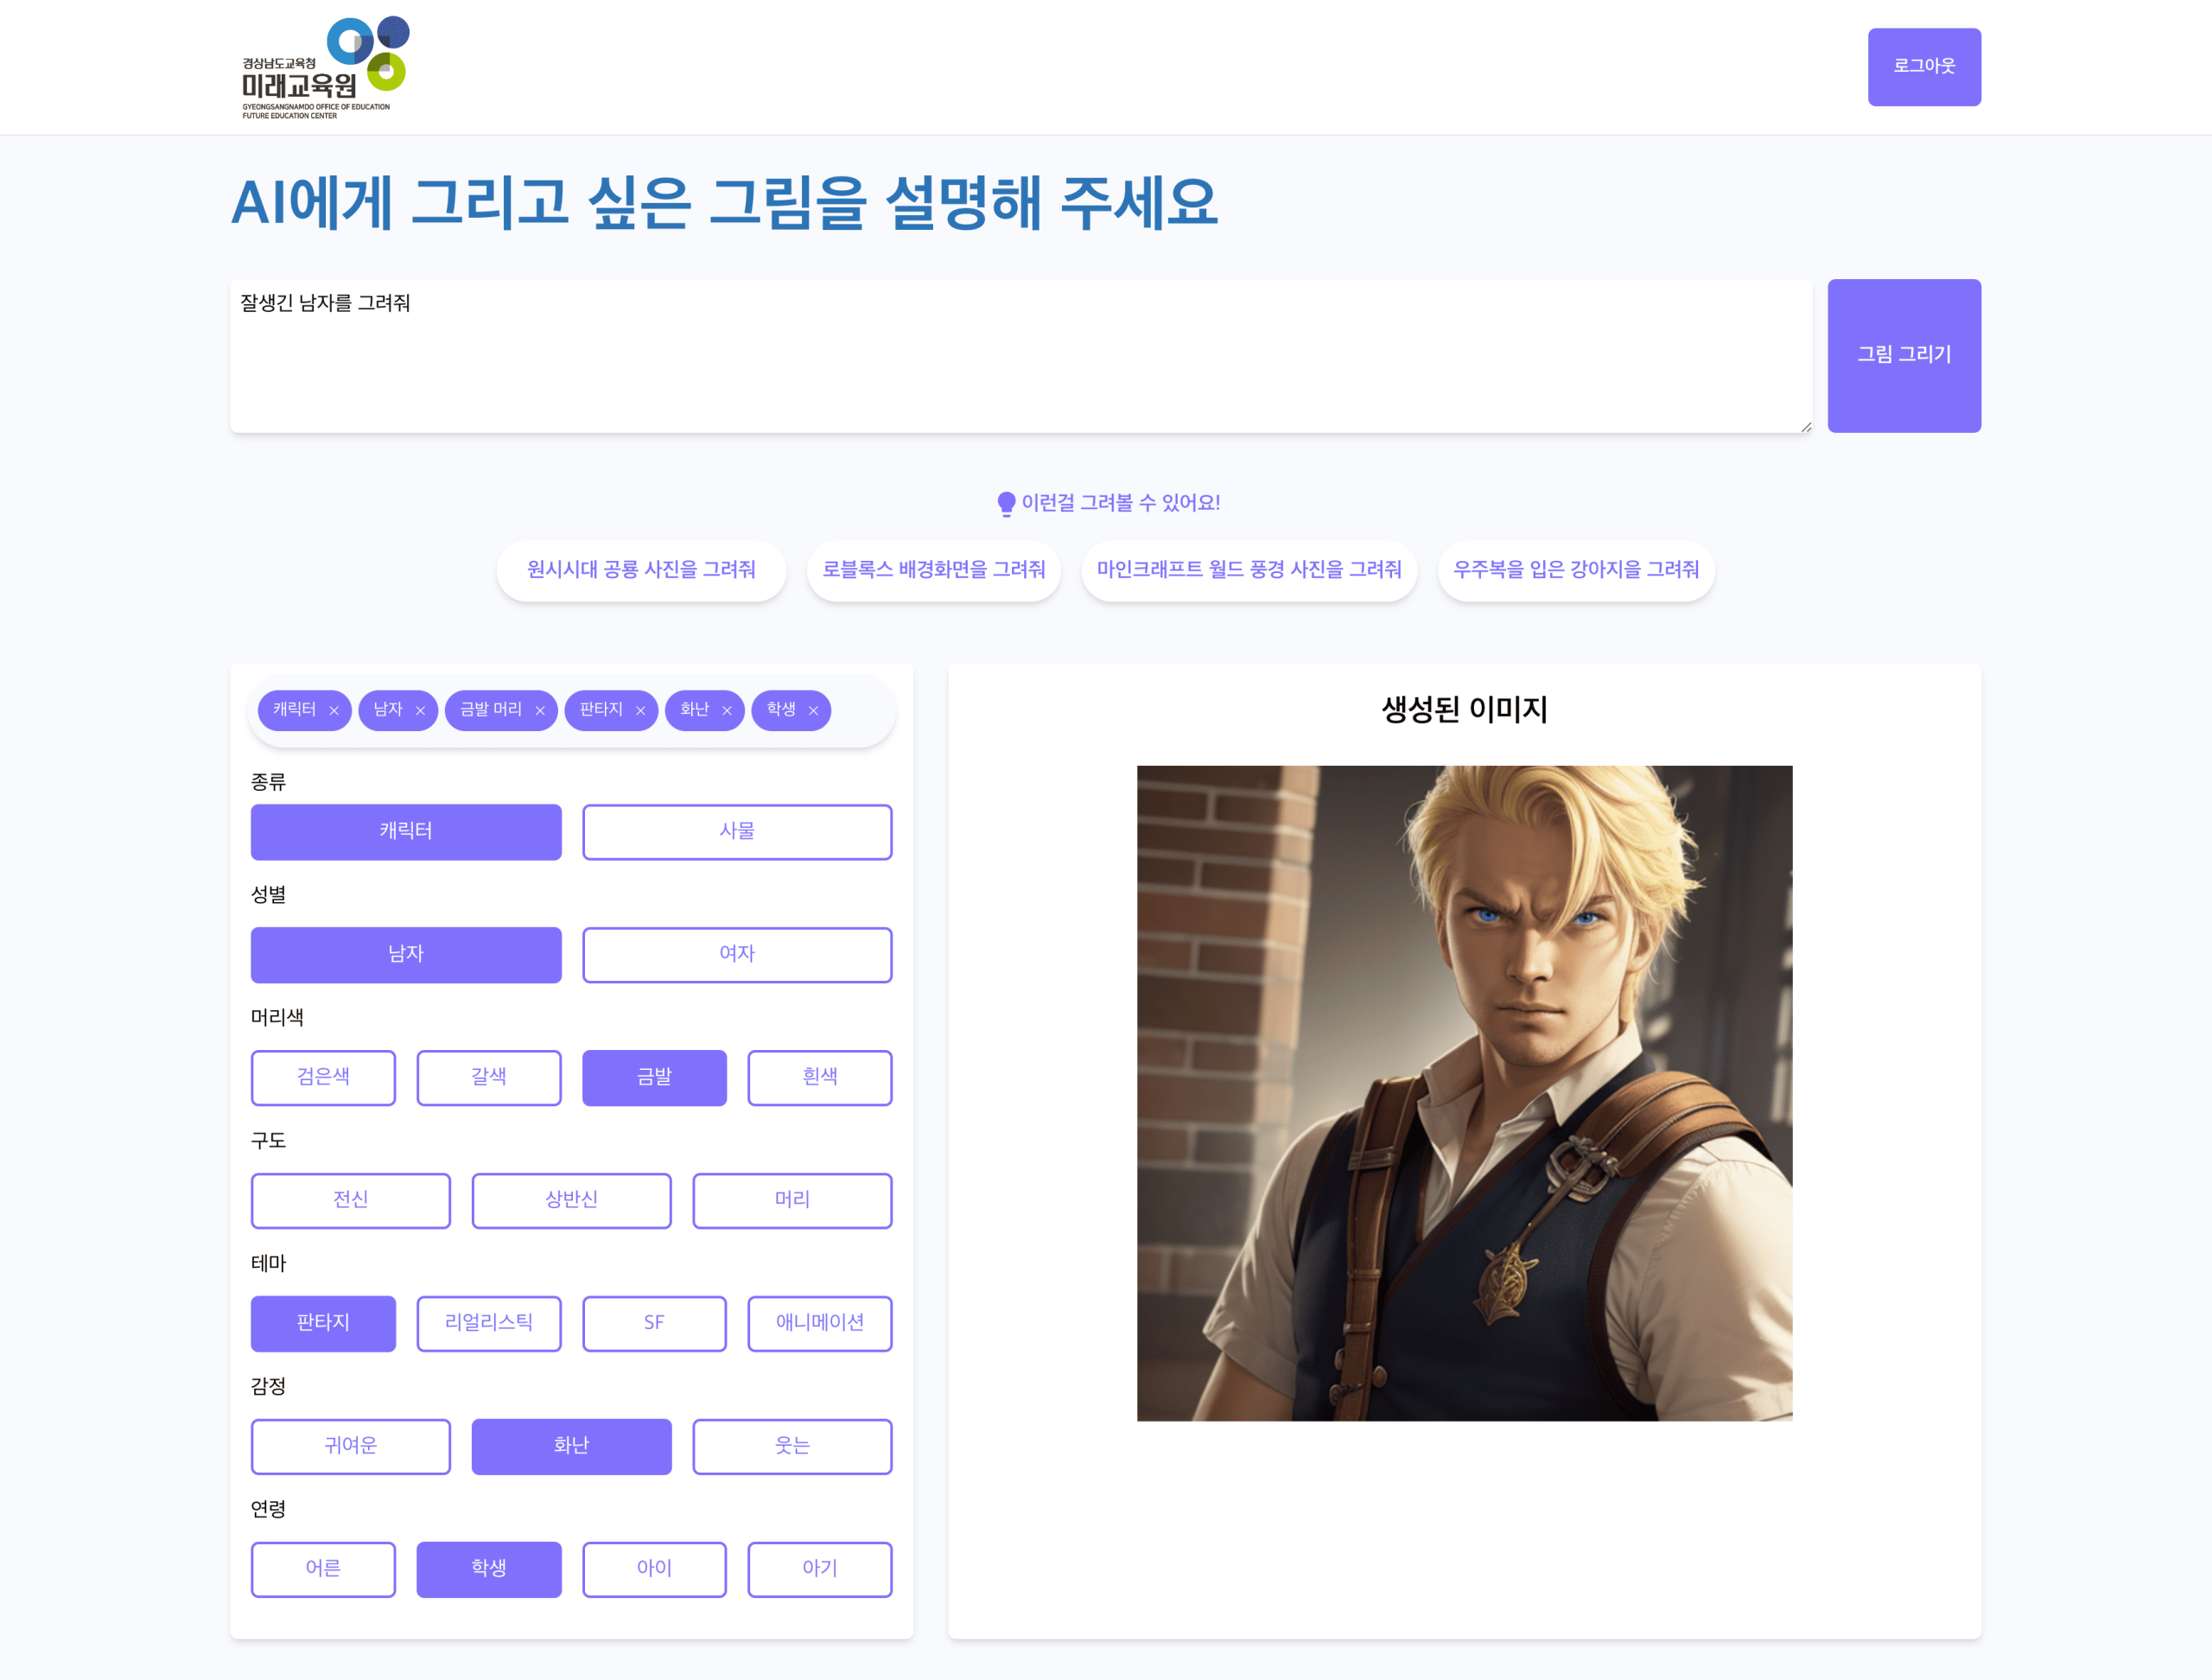Viewport: 2212px width, 1680px height.
Task: Click the 로그아웃 button
Action: 1924,67
